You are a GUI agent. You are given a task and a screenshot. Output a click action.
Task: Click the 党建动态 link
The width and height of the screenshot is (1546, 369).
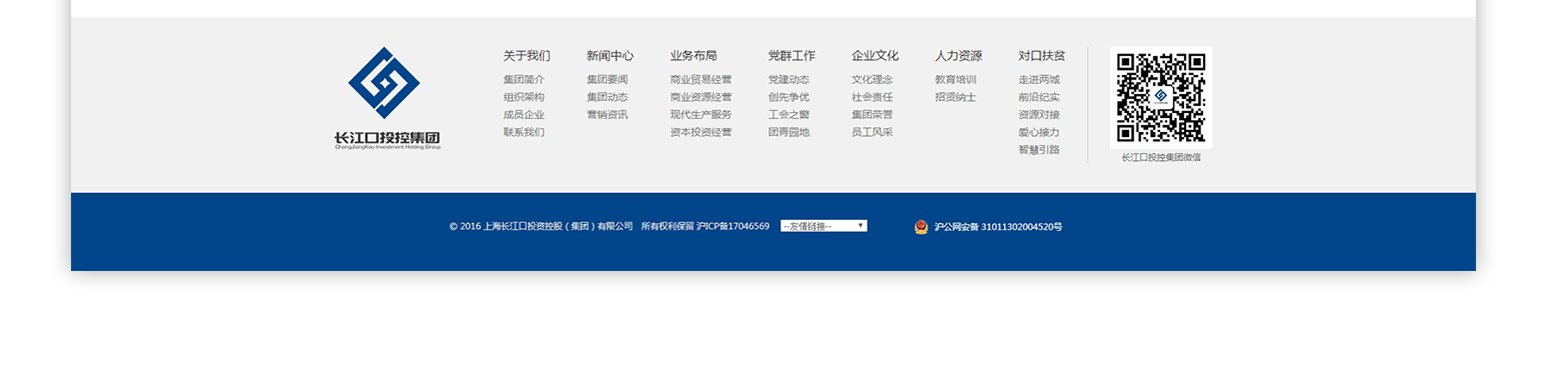click(x=789, y=80)
